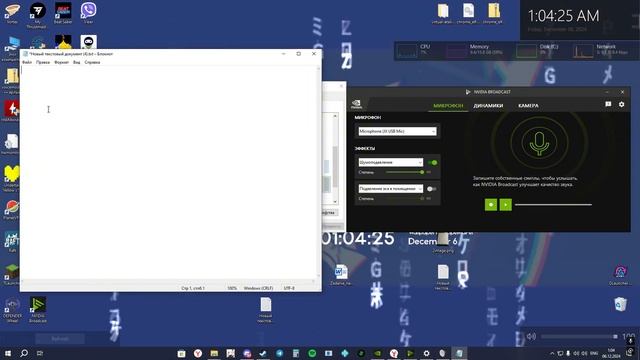Open the taskbar search icon

24,353
